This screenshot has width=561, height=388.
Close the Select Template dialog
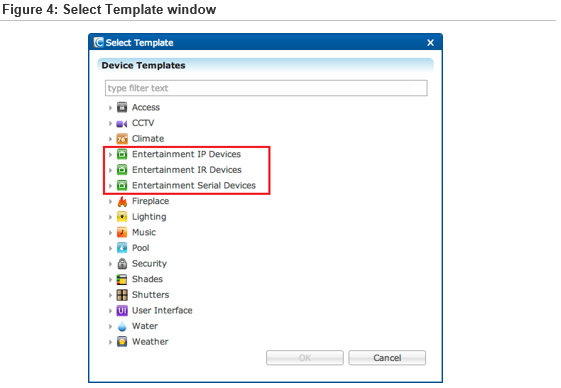tap(430, 43)
